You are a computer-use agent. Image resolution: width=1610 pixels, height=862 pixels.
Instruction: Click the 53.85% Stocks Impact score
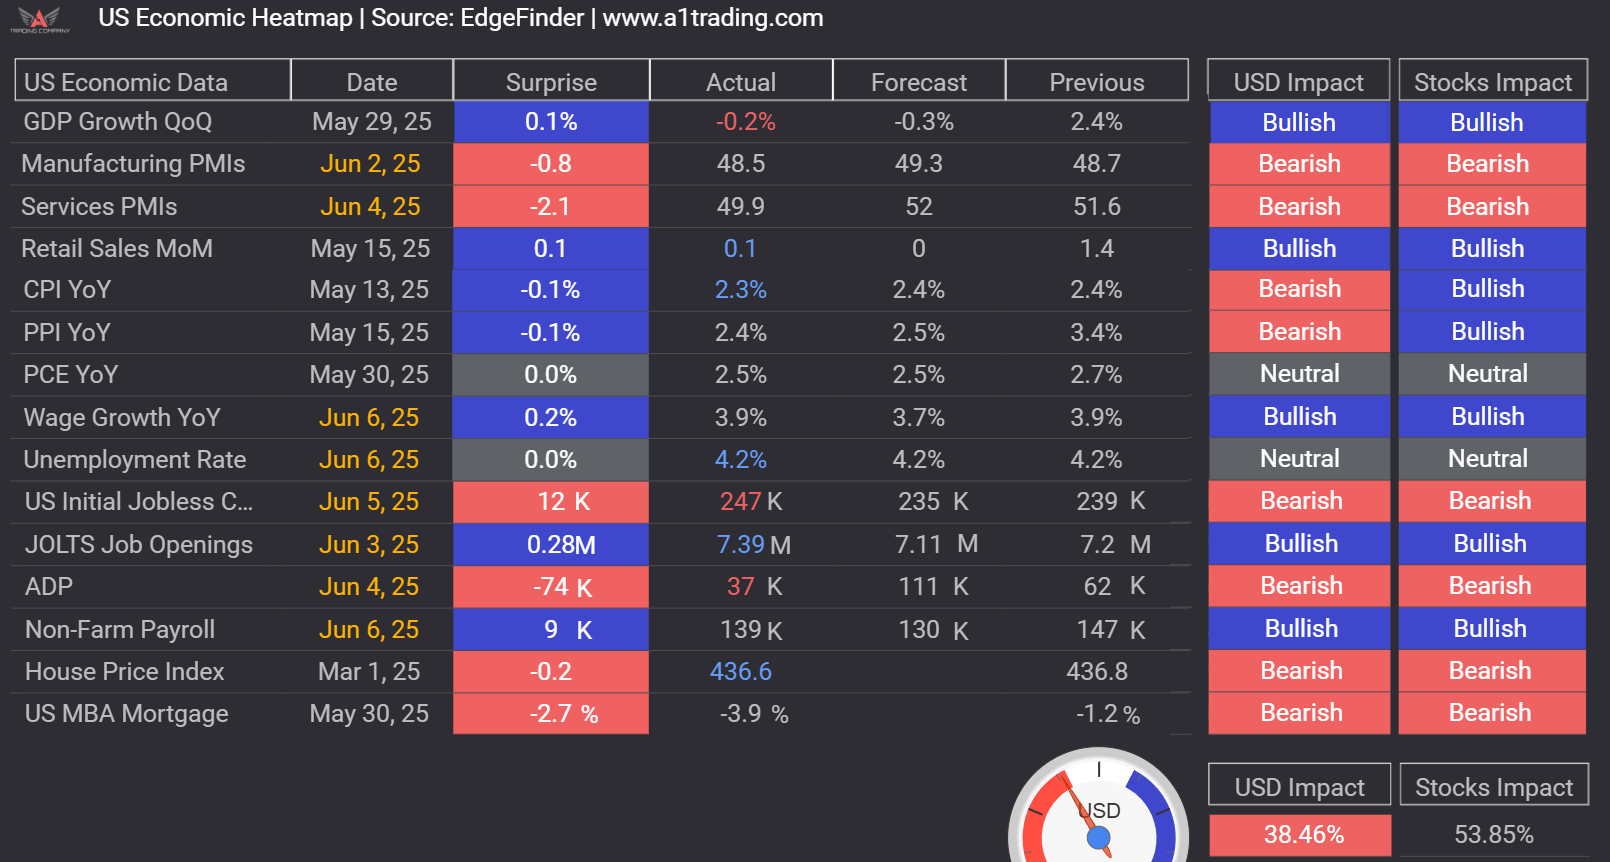tap(1493, 834)
